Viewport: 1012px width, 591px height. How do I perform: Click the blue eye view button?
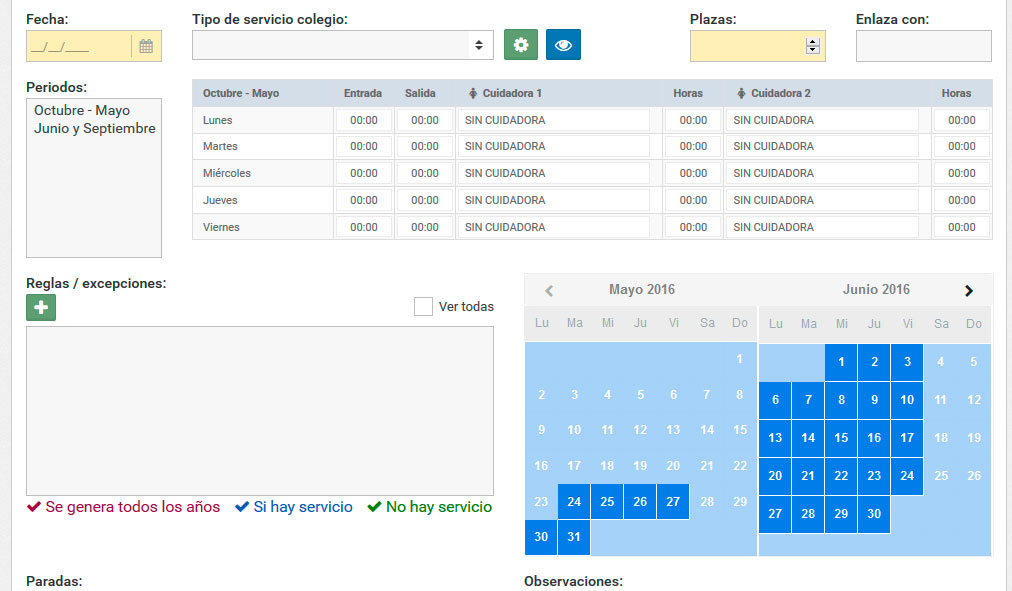point(563,45)
